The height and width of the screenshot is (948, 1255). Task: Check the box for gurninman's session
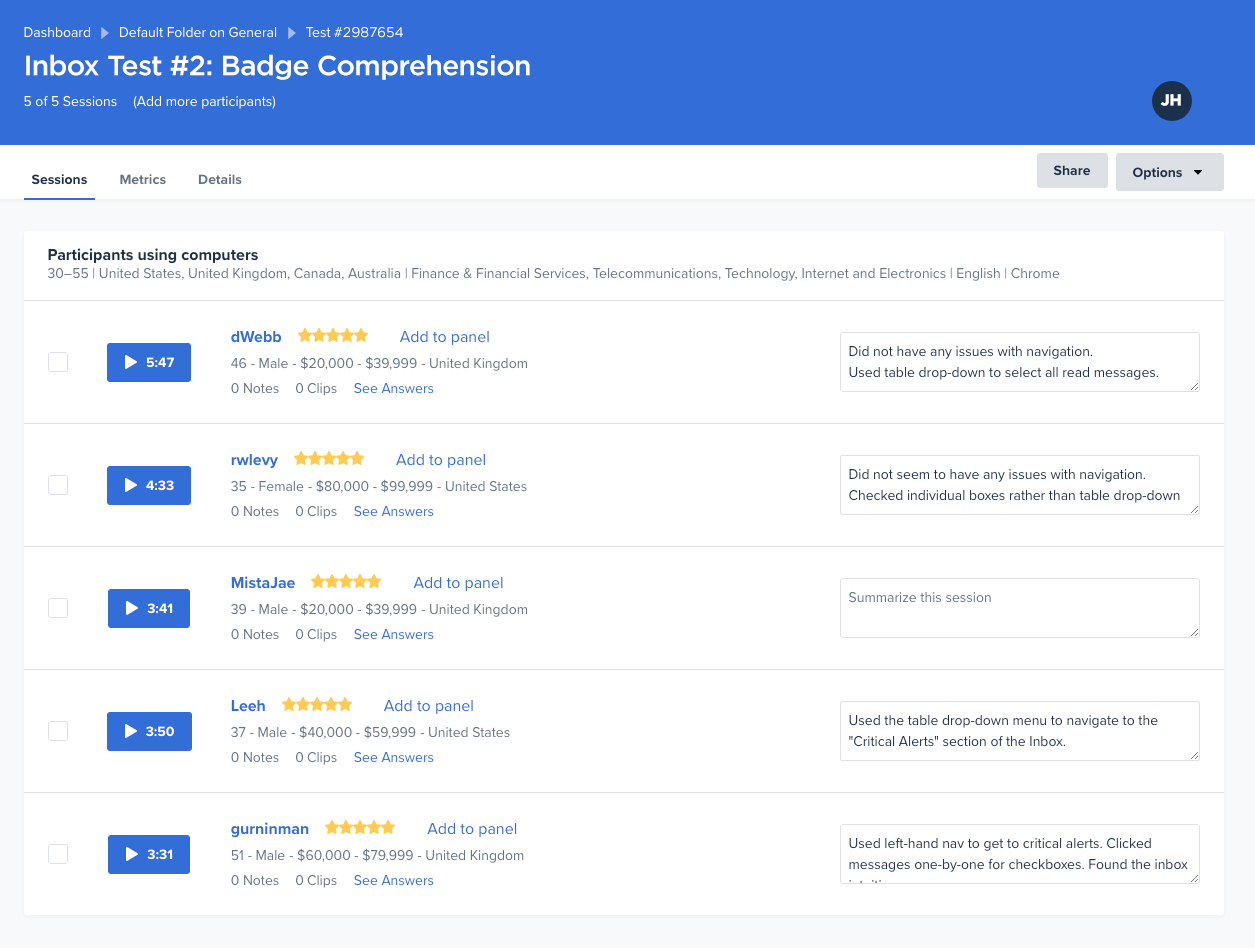(x=58, y=854)
